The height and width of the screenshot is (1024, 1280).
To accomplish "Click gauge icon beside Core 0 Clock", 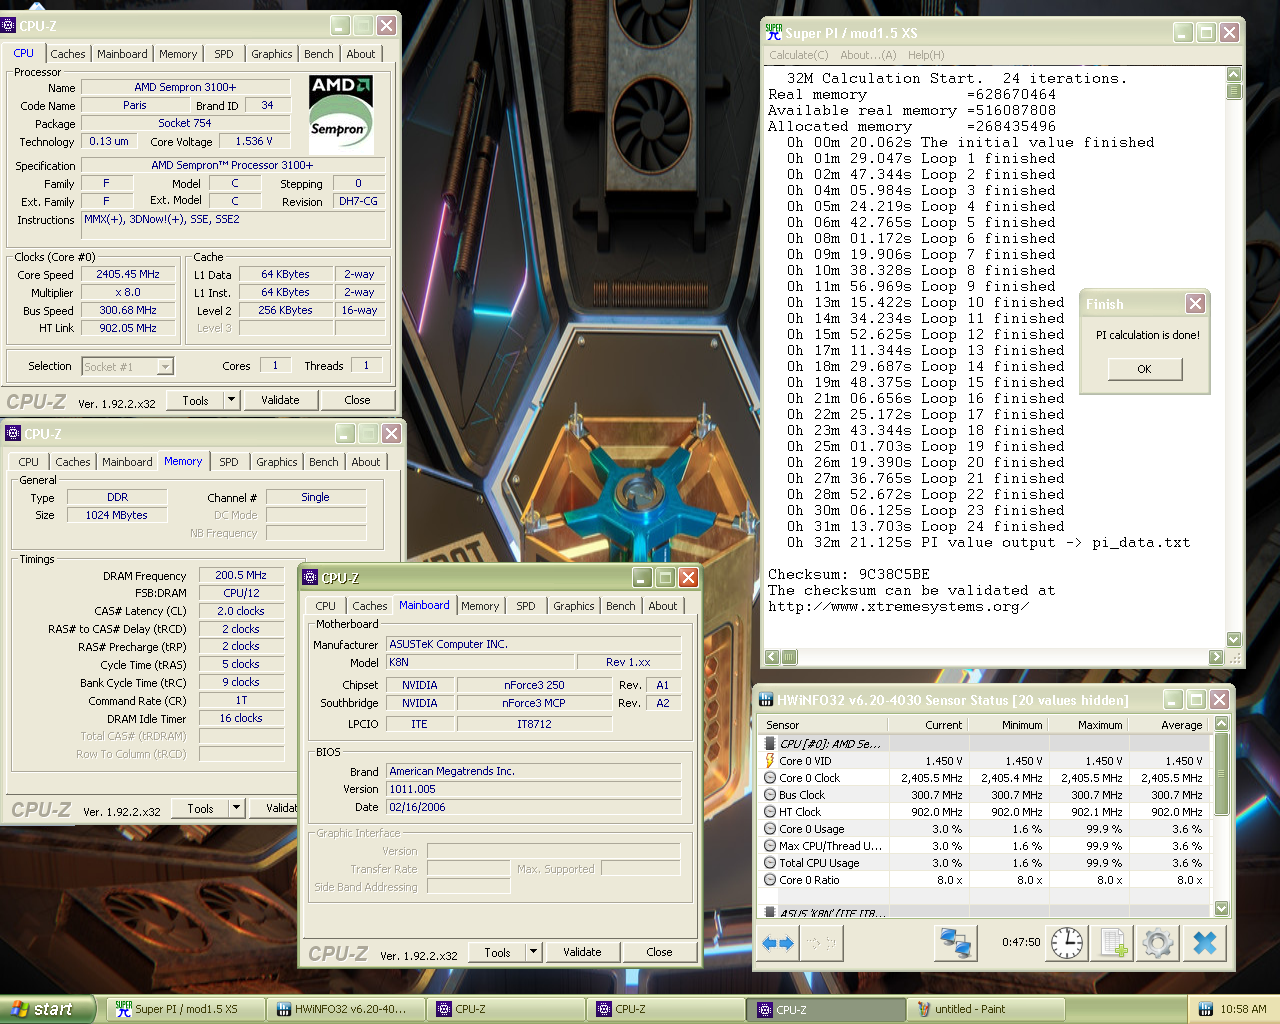I will coord(770,778).
